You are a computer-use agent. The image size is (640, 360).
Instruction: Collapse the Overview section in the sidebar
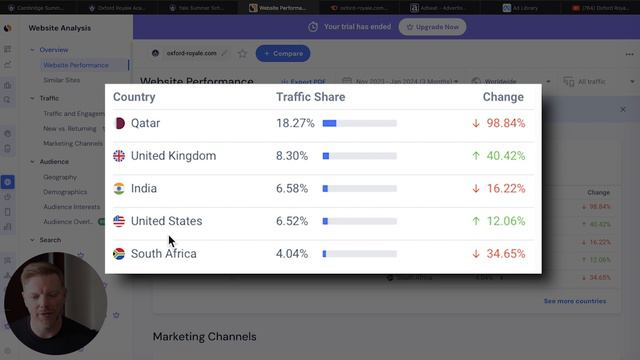pos(32,50)
